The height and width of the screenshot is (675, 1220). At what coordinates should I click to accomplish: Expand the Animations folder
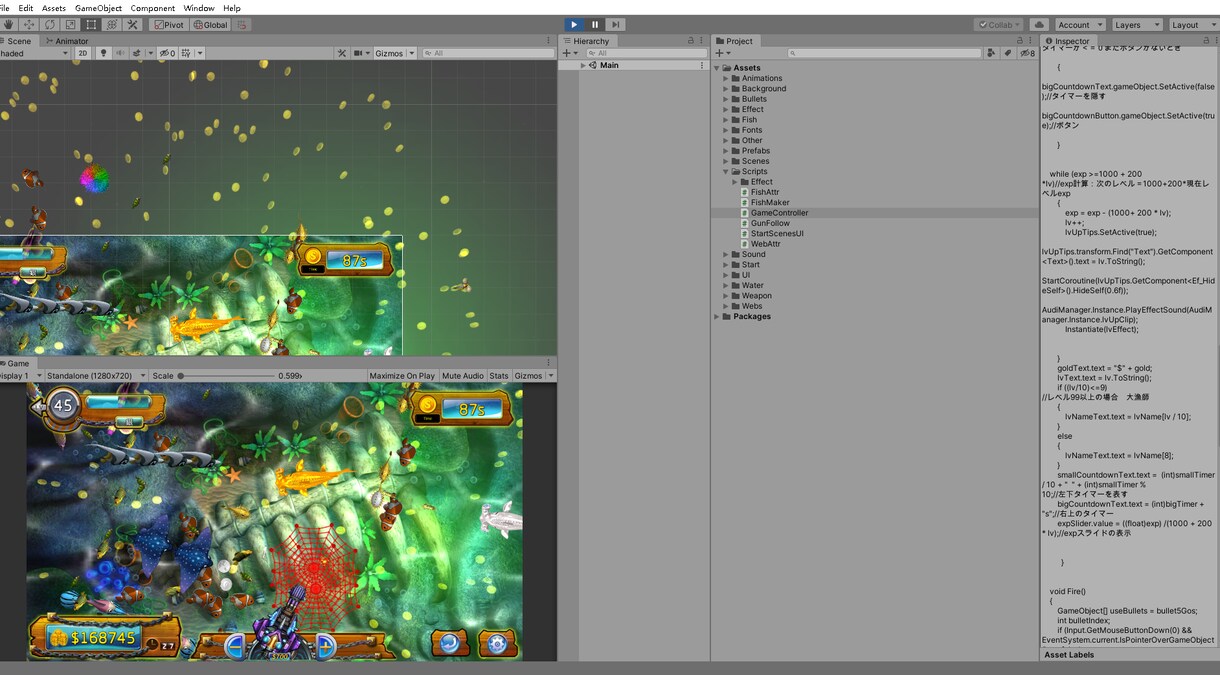click(726, 78)
